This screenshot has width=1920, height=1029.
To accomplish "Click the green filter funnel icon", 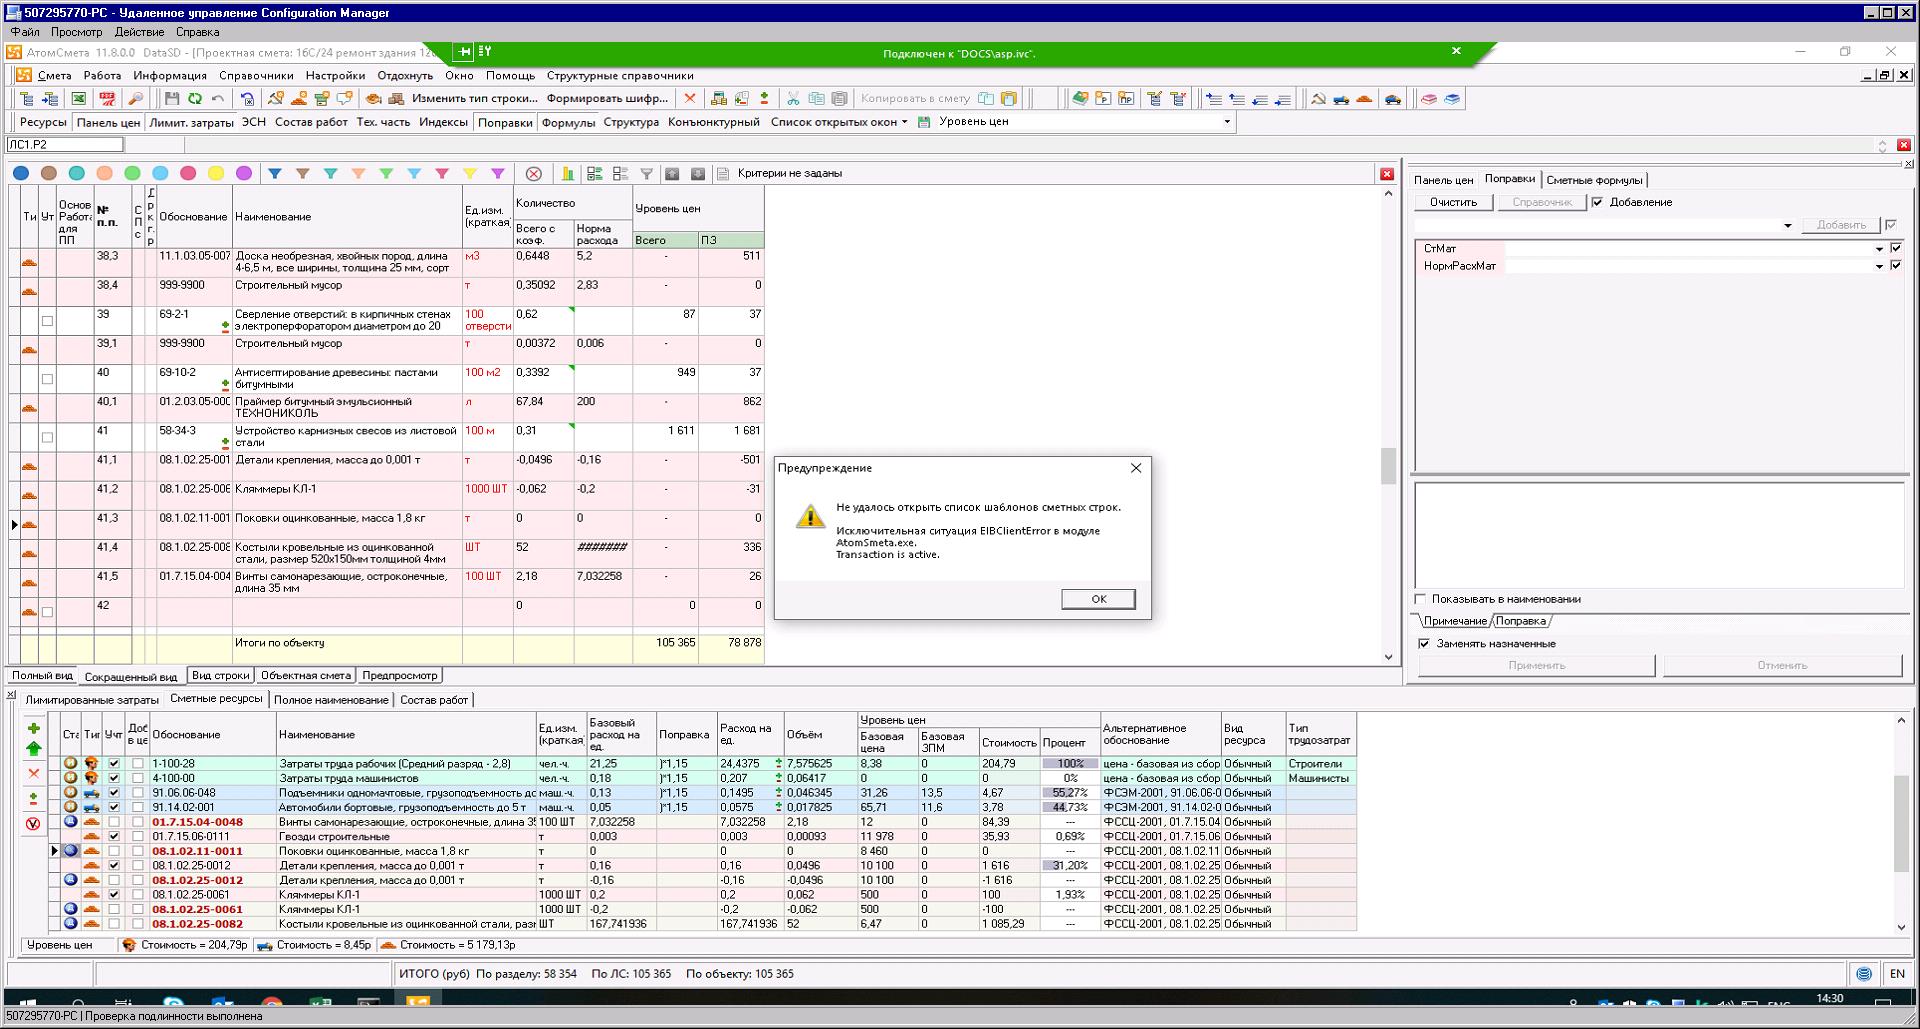I will click(x=386, y=173).
